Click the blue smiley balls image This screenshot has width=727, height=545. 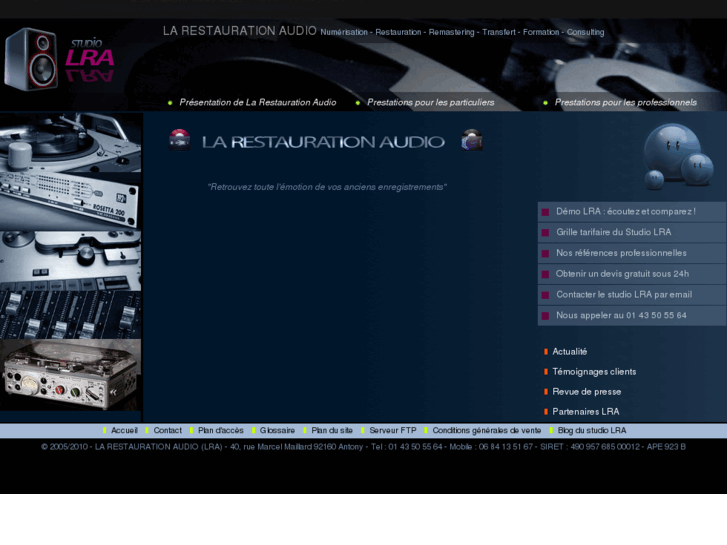click(x=678, y=156)
